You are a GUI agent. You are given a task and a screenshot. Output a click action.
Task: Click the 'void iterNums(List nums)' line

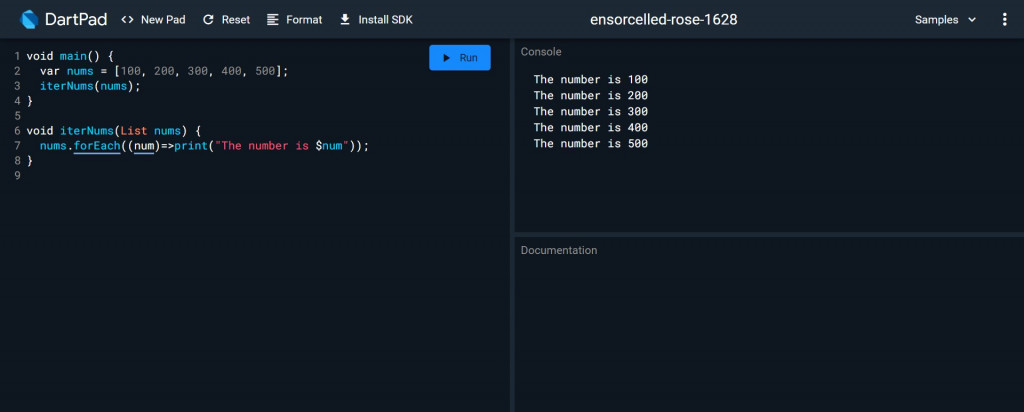(x=114, y=131)
